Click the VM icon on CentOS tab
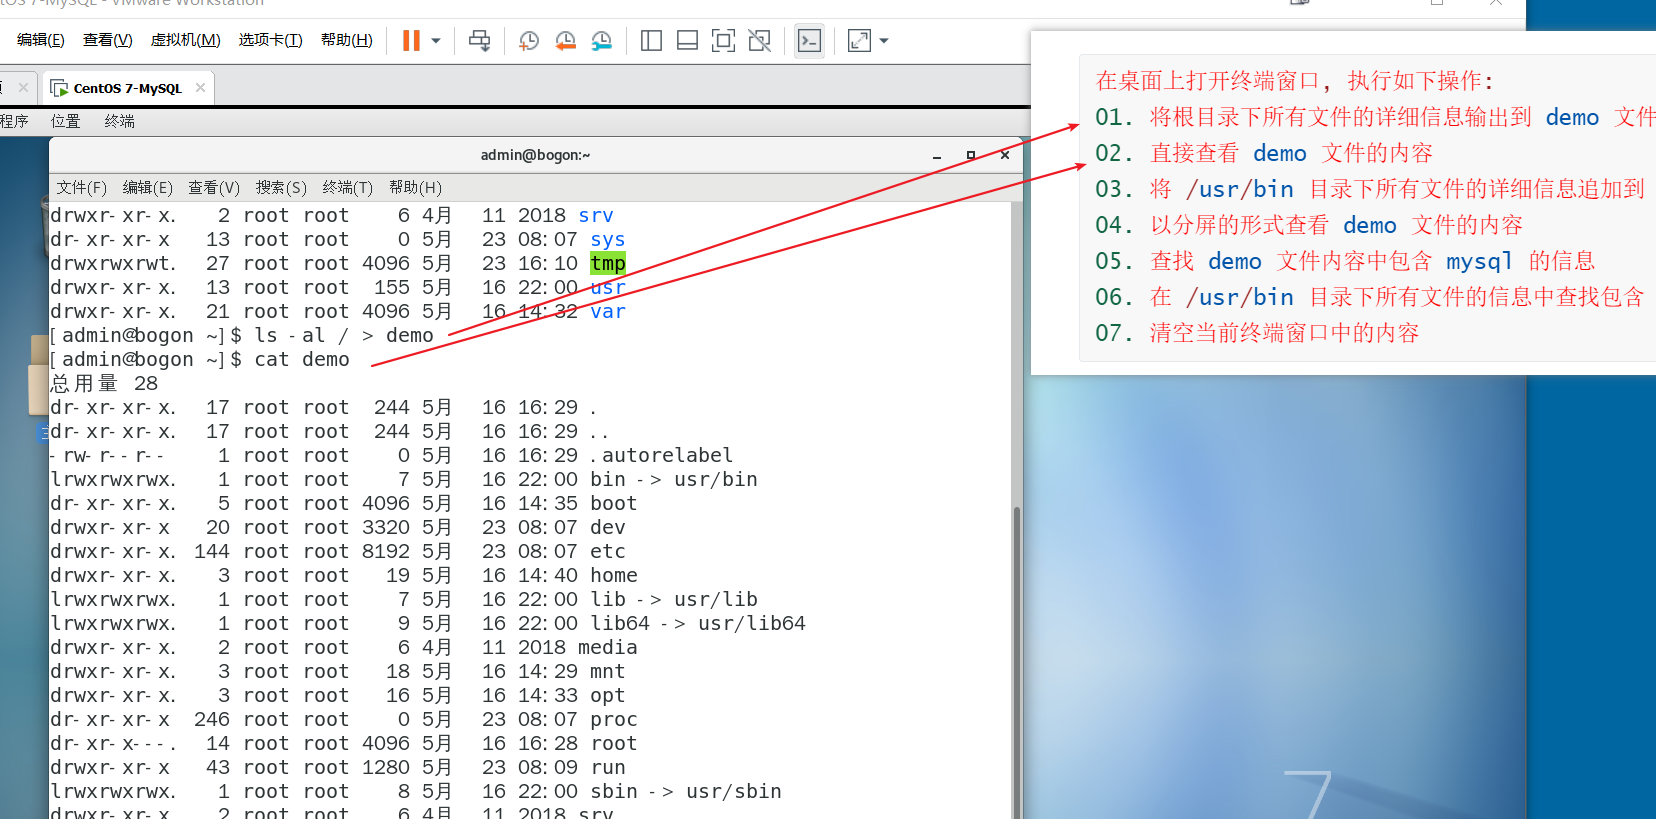 [60, 88]
